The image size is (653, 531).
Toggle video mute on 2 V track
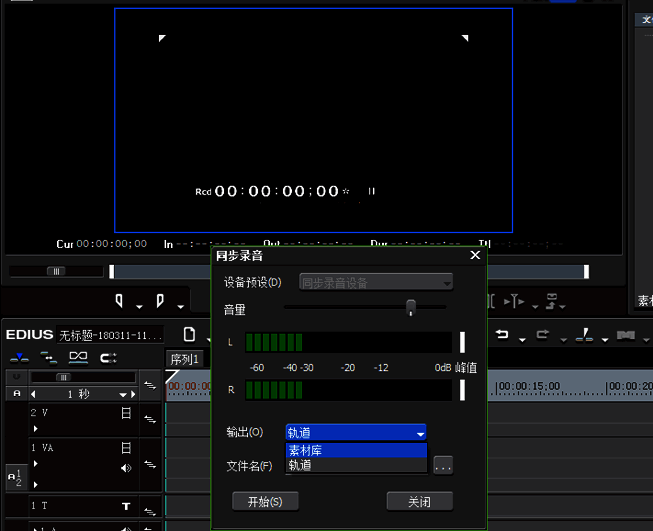[126, 412]
